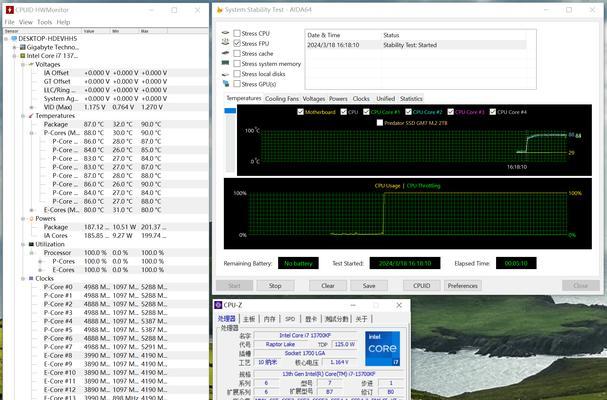
Task: Open the 主板 tab in CPU-Z
Action: 249,319
